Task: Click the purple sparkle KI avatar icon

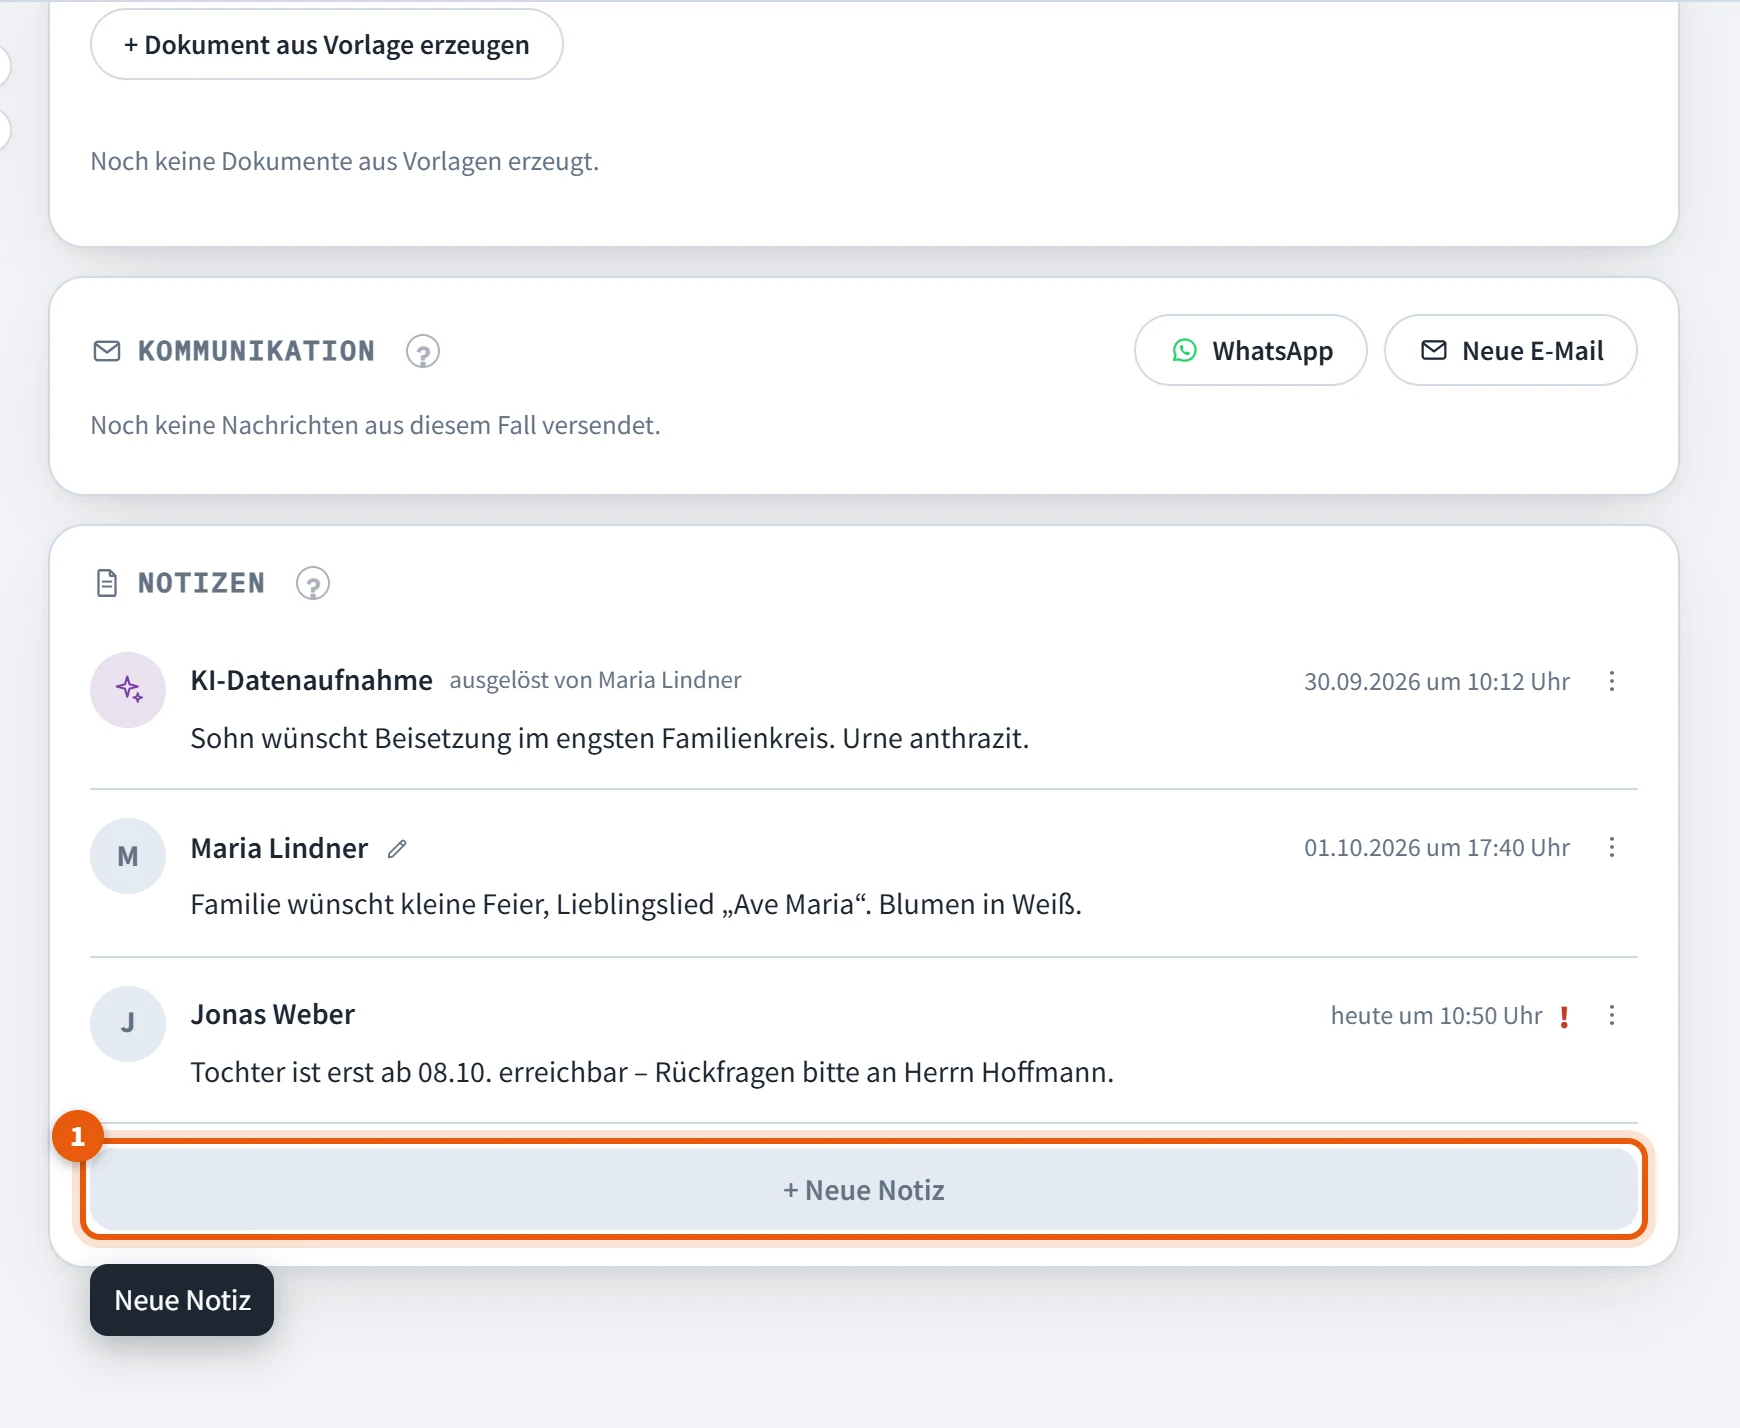Action: pyautogui.click(x=128, y=690)
